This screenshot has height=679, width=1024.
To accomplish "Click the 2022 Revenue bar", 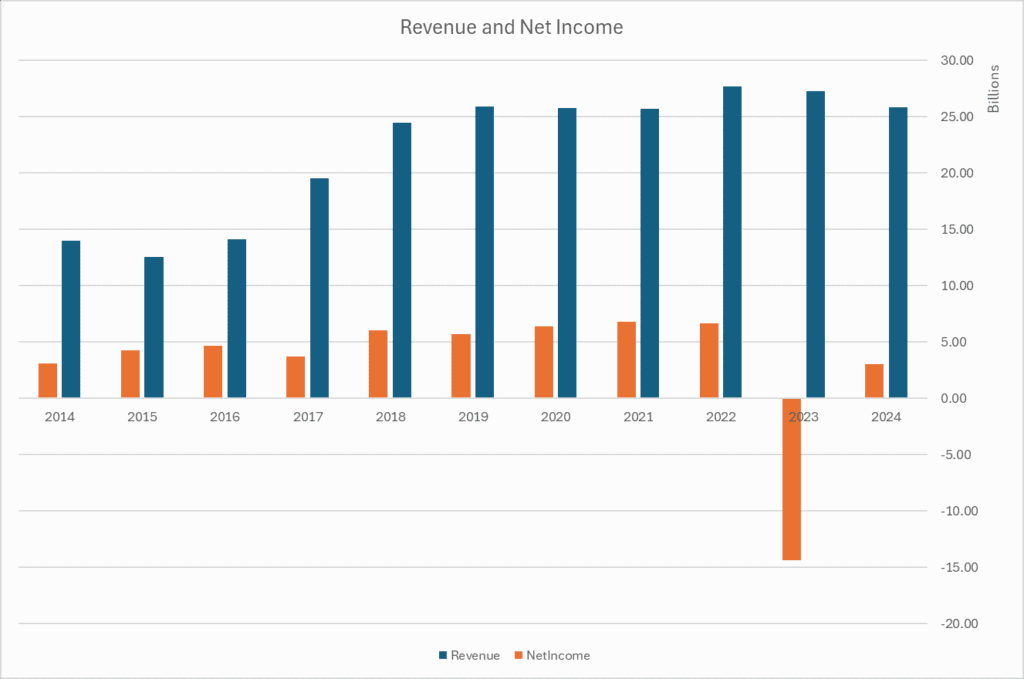I will [x=732, y=242].
